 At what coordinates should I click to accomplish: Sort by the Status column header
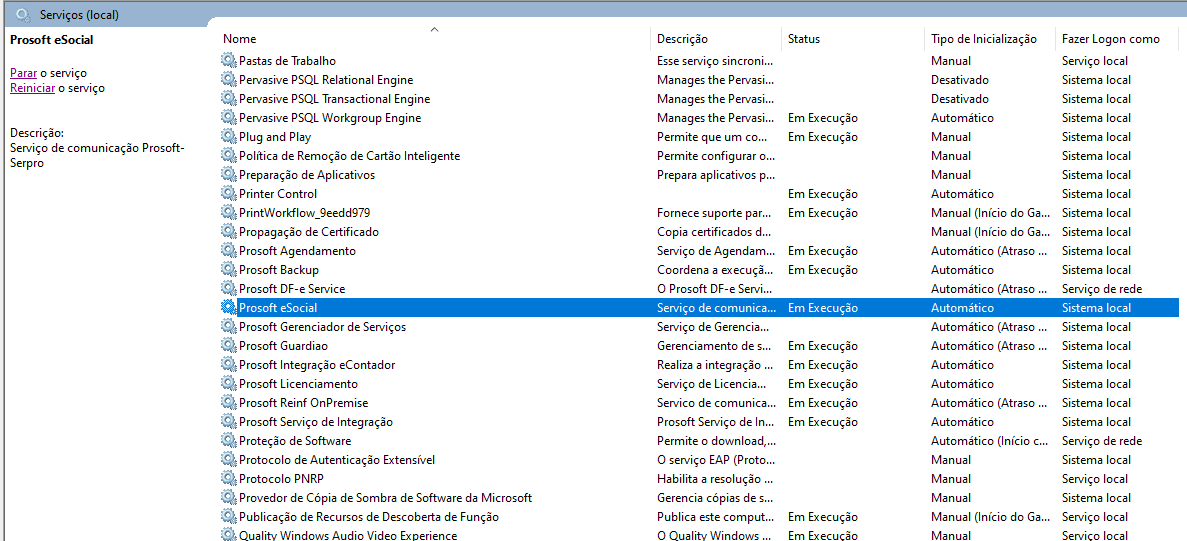[803, 39]
